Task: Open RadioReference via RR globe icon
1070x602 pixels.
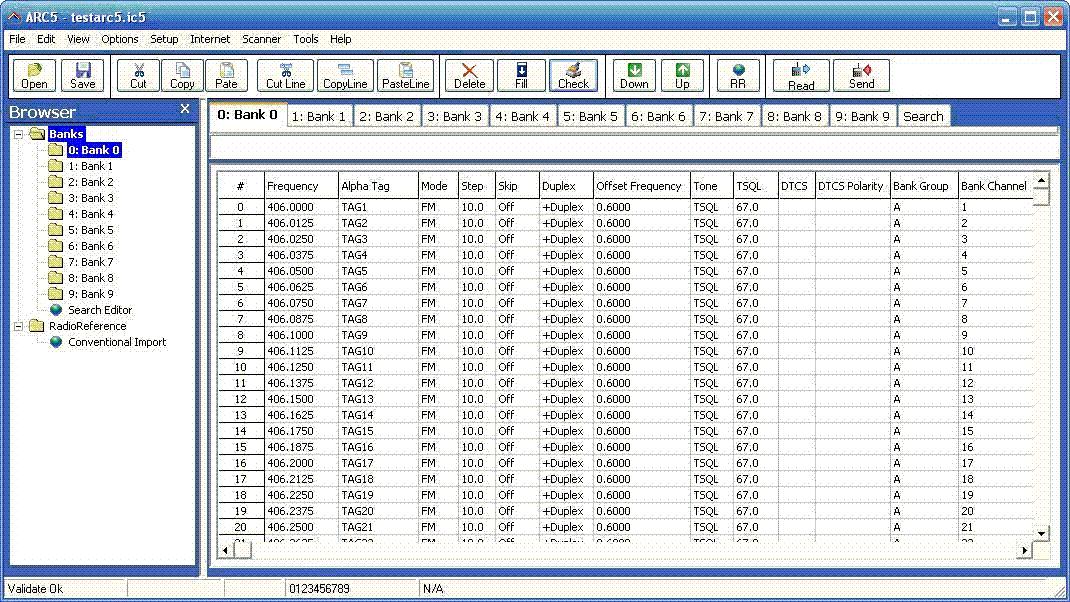Action: pos(738,75)
